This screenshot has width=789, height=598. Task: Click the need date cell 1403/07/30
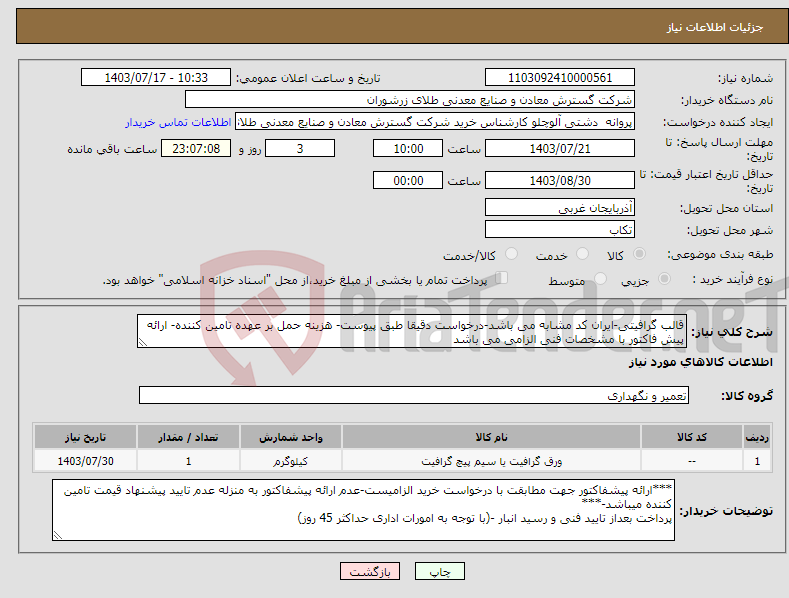pos(85,461)
